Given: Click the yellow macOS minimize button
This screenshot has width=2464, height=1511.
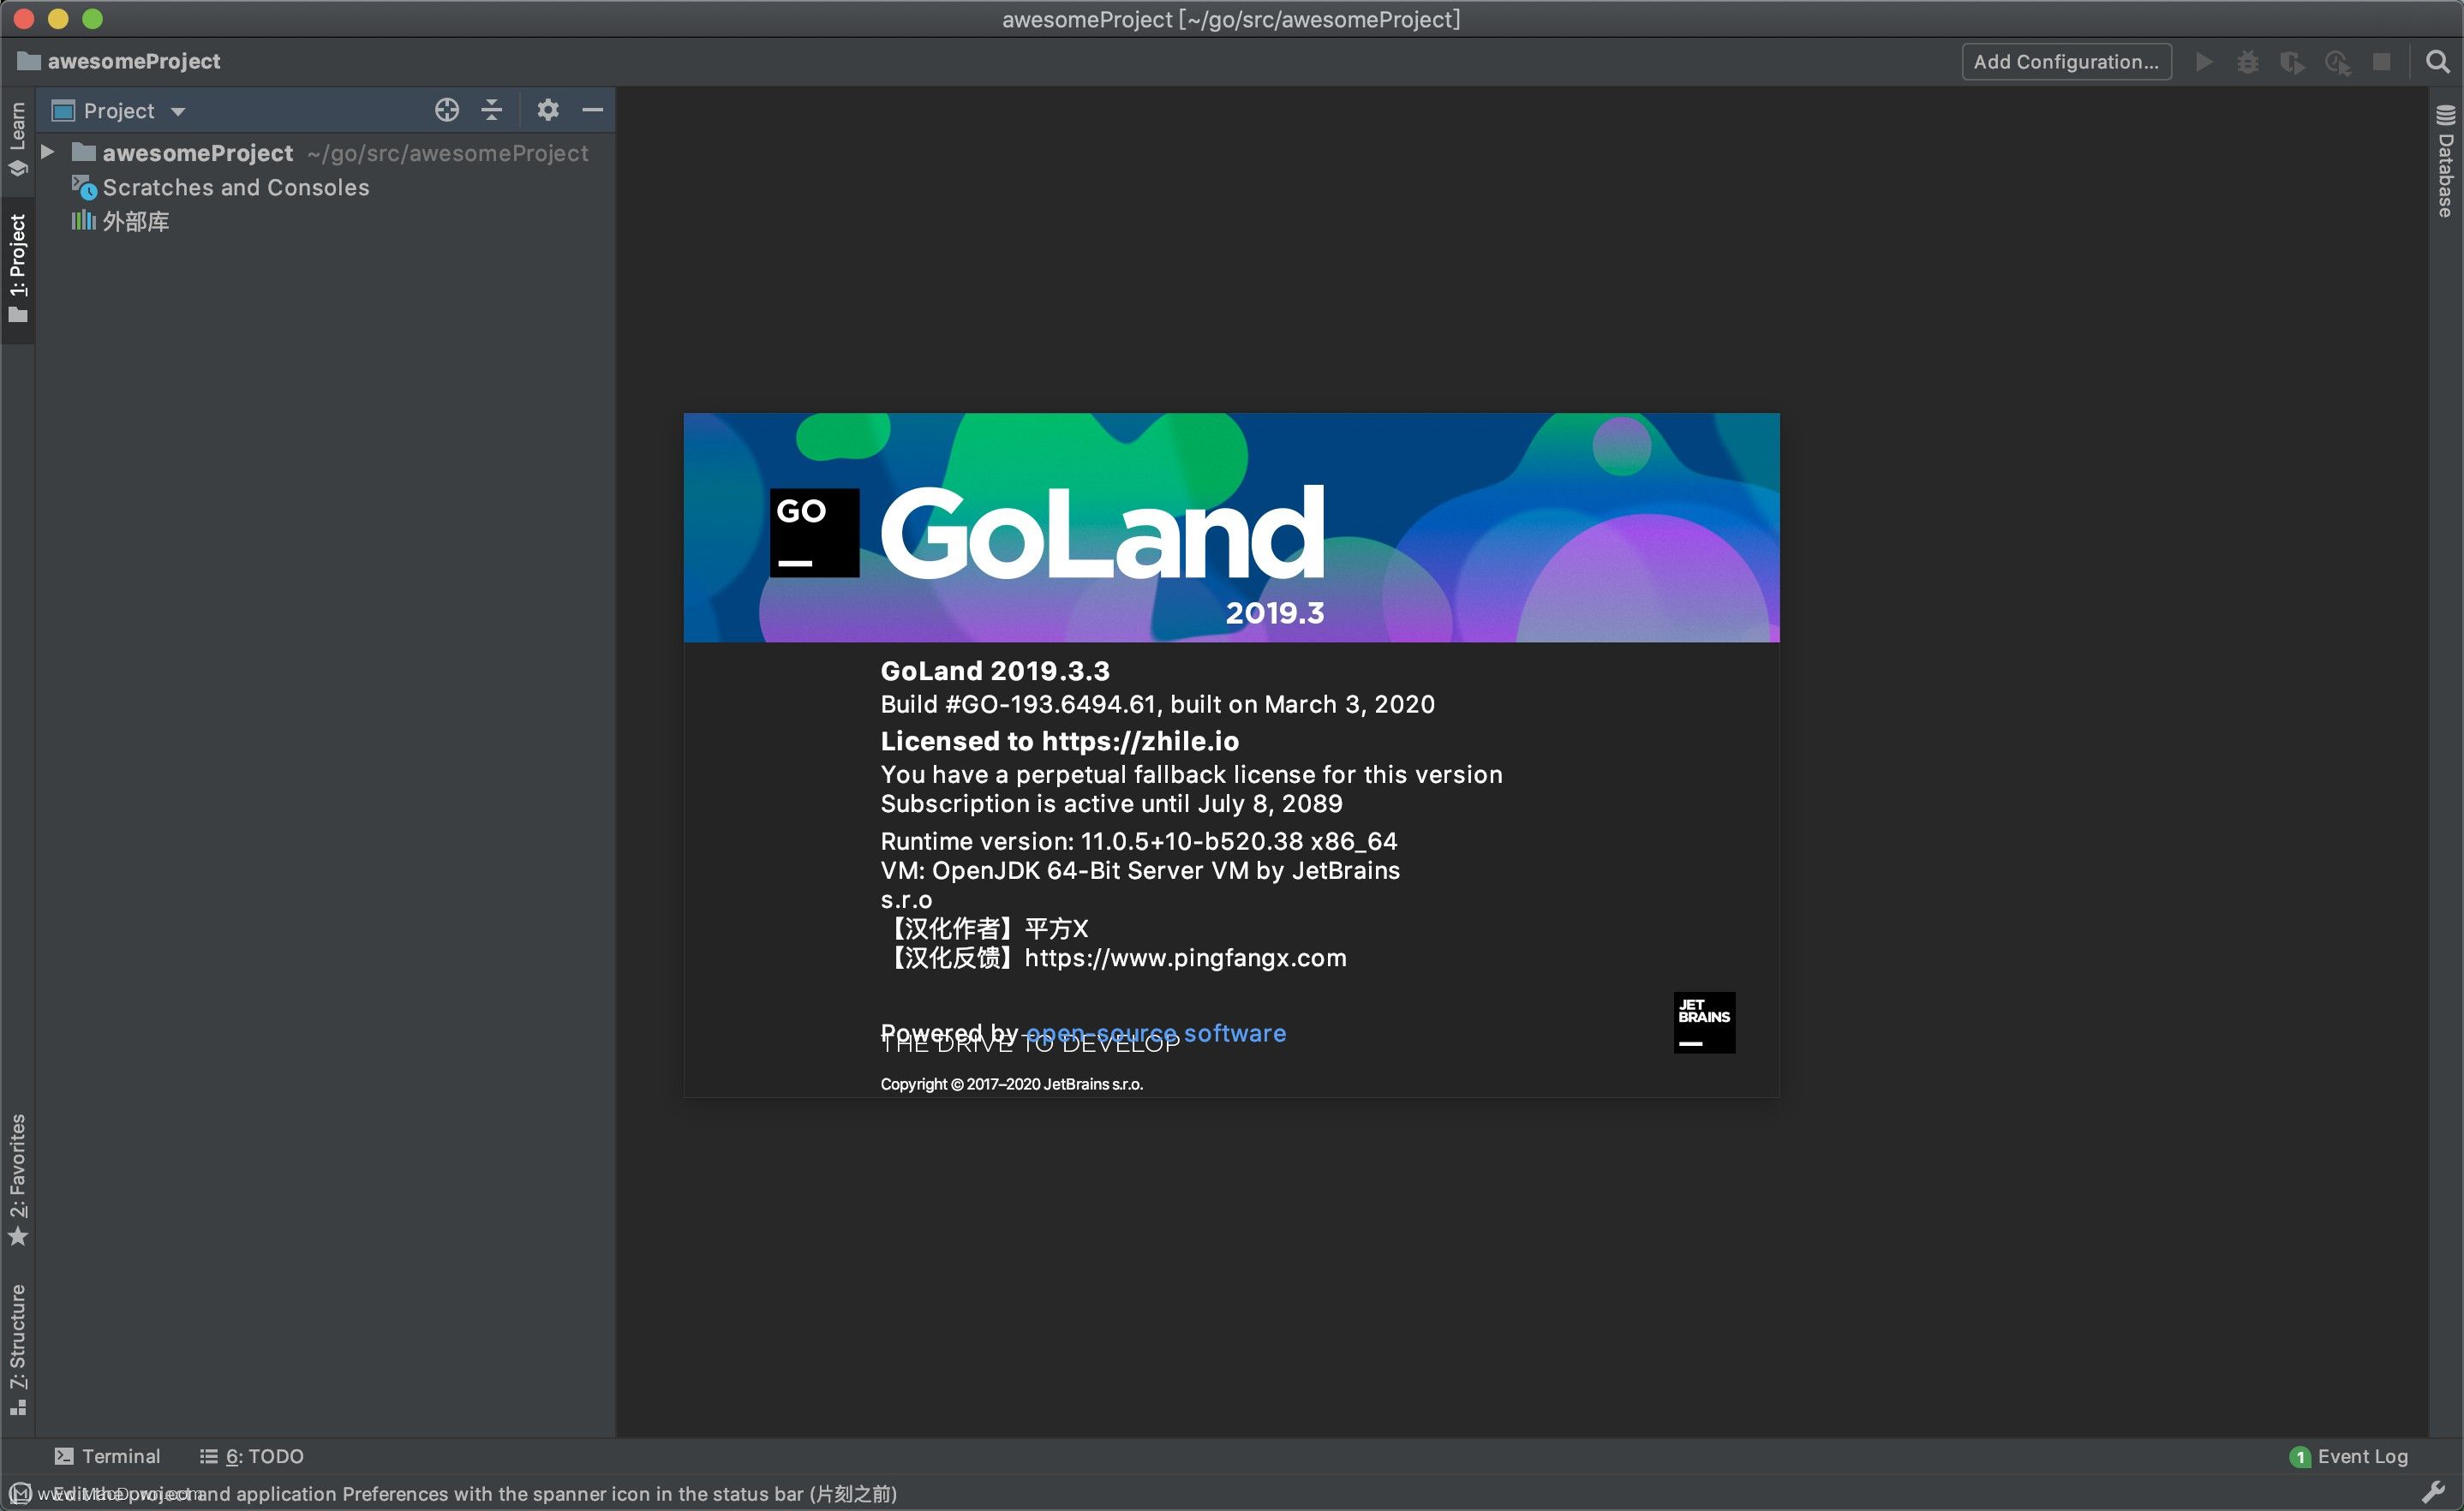Looking at the screenshot, I should coord(58,19).
